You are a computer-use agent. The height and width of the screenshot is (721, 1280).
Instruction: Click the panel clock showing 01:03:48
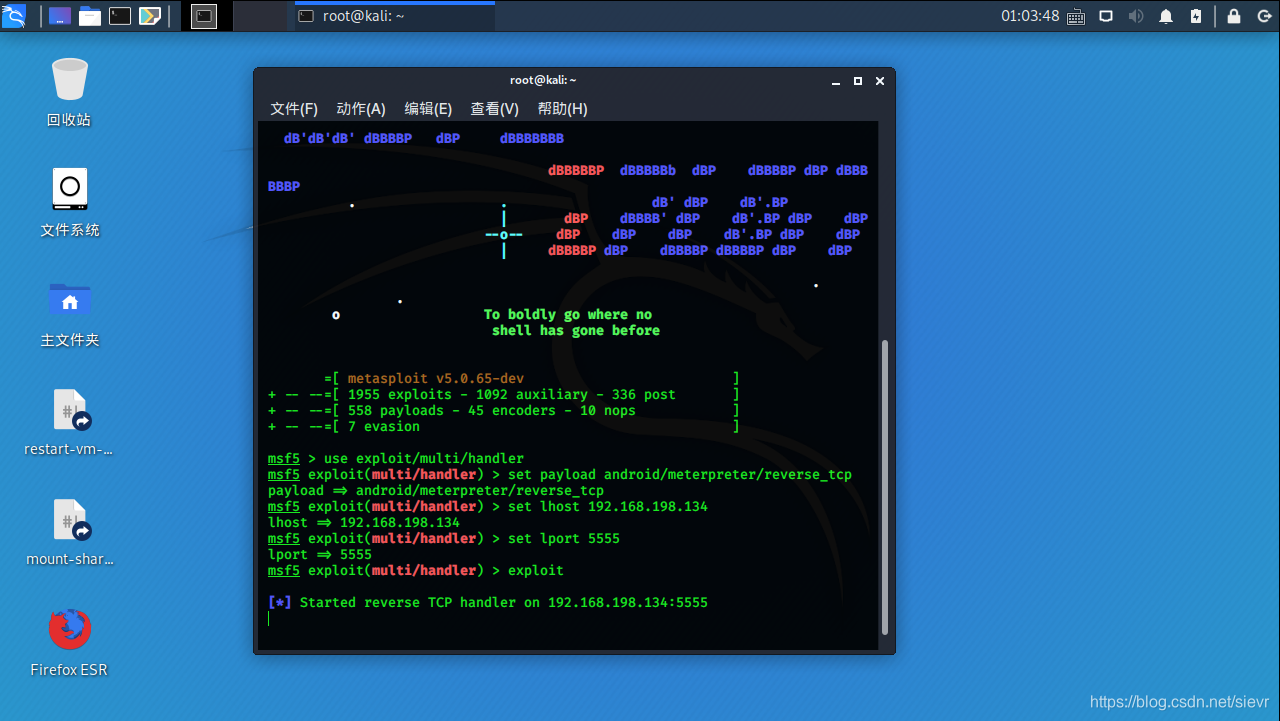click(1030, 16)
